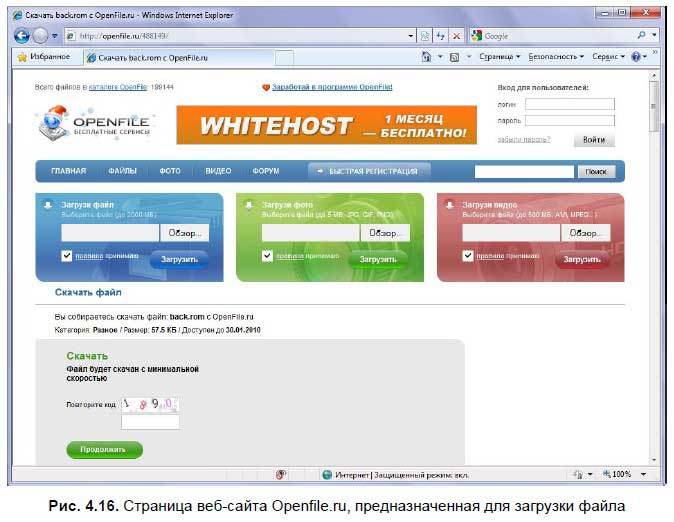Open the 100% zoom level dropdown
Image resolution: width=674 pixels, height=522 pixels.
(x=620, y=474)
